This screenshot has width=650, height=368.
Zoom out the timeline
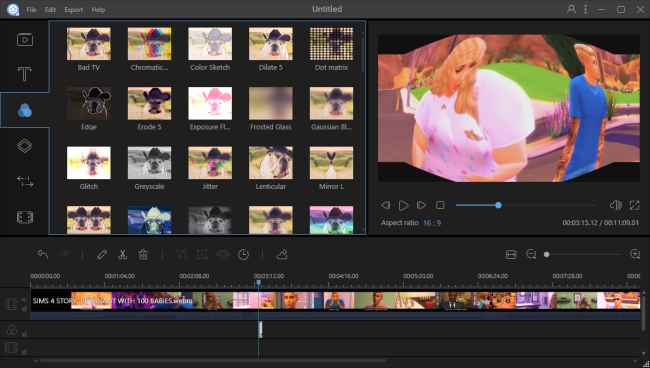point(531,254)
